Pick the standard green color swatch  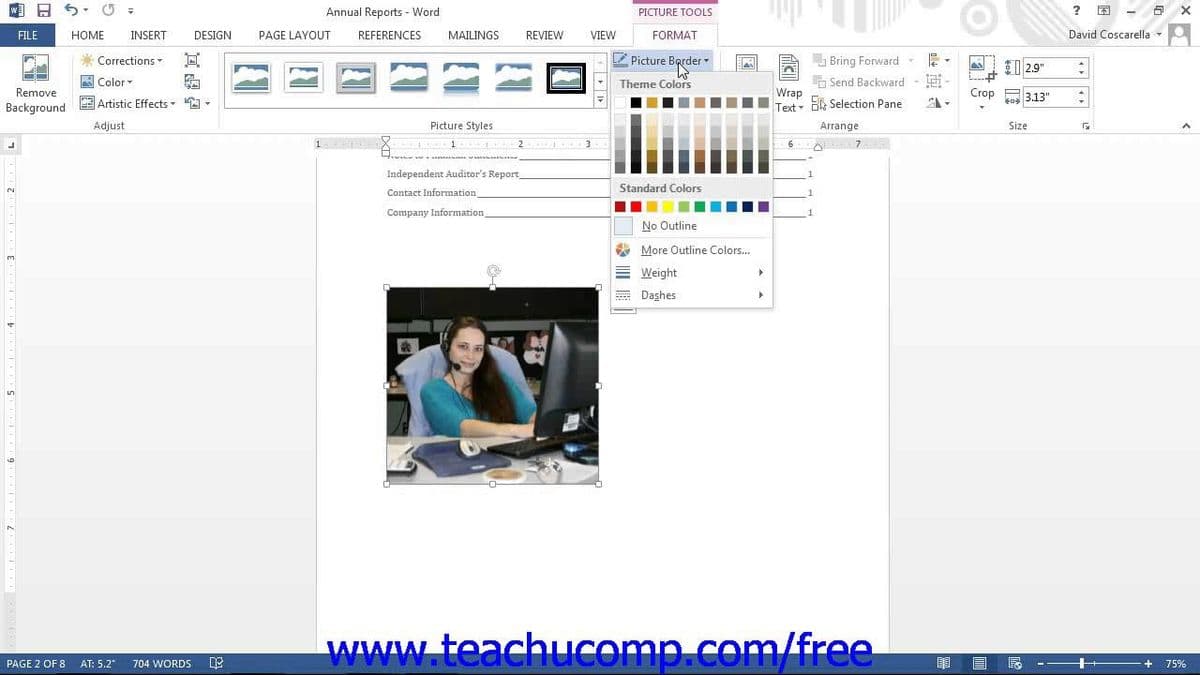click(x=700, y=207)
